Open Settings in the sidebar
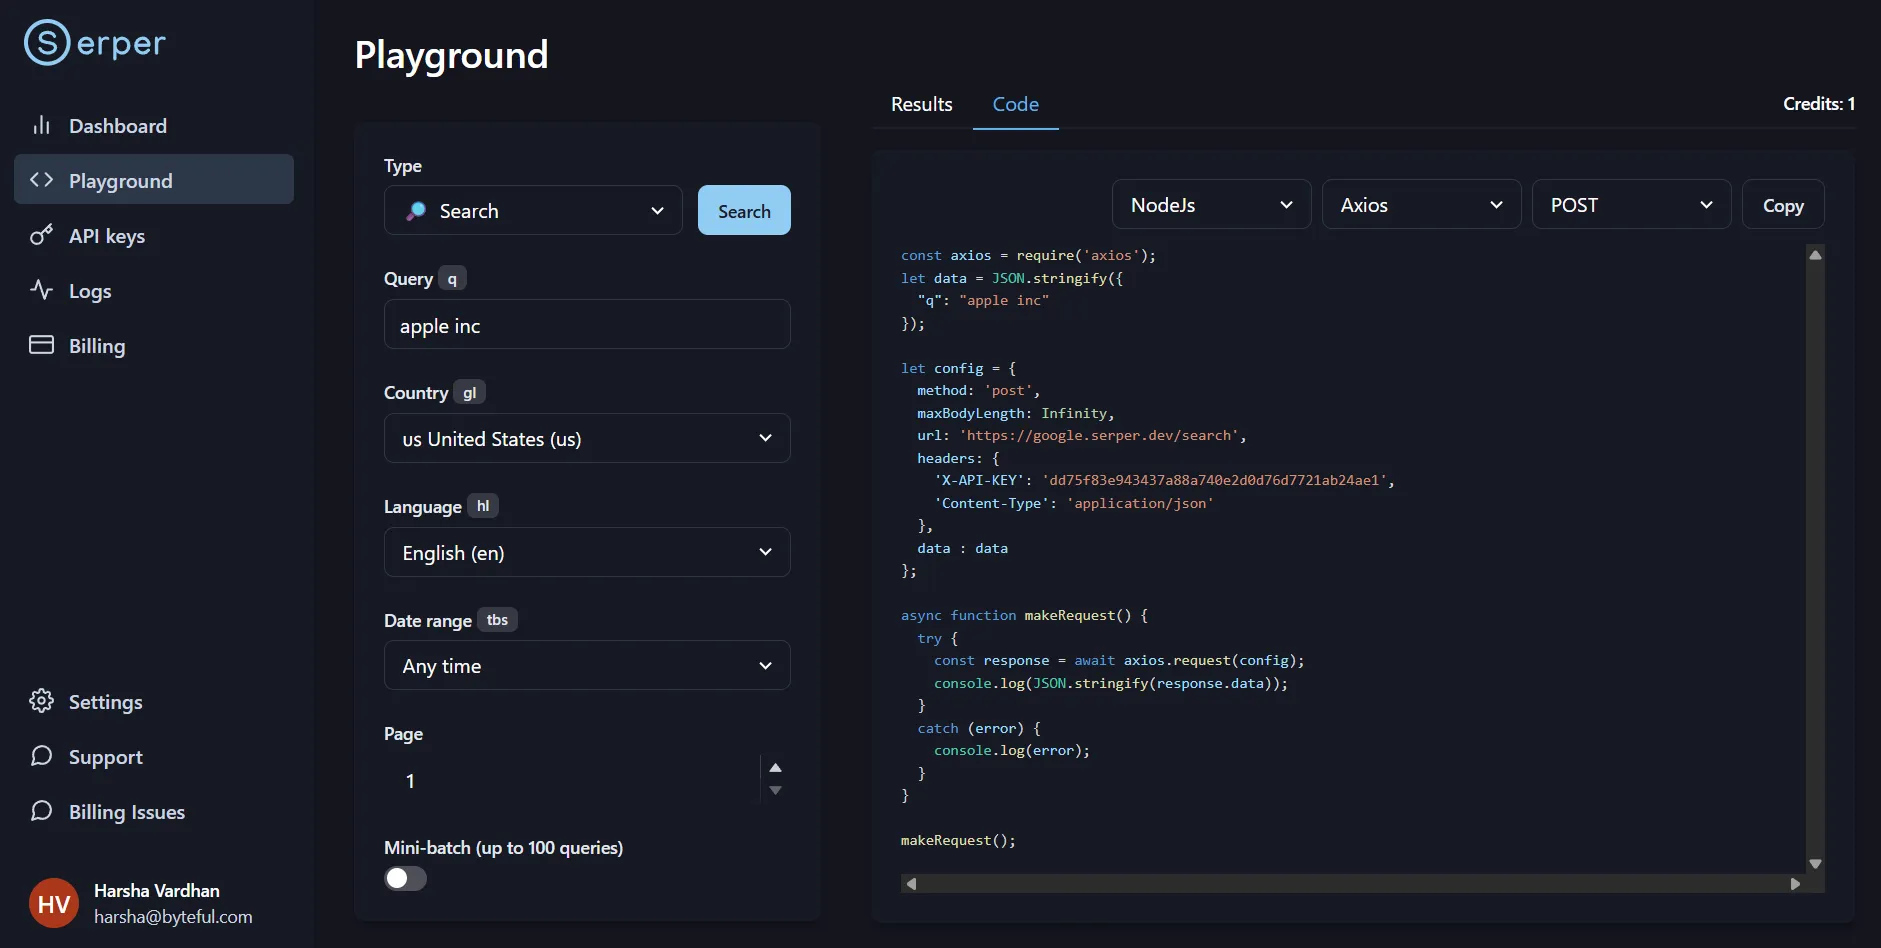 click(x=154, y=701)
